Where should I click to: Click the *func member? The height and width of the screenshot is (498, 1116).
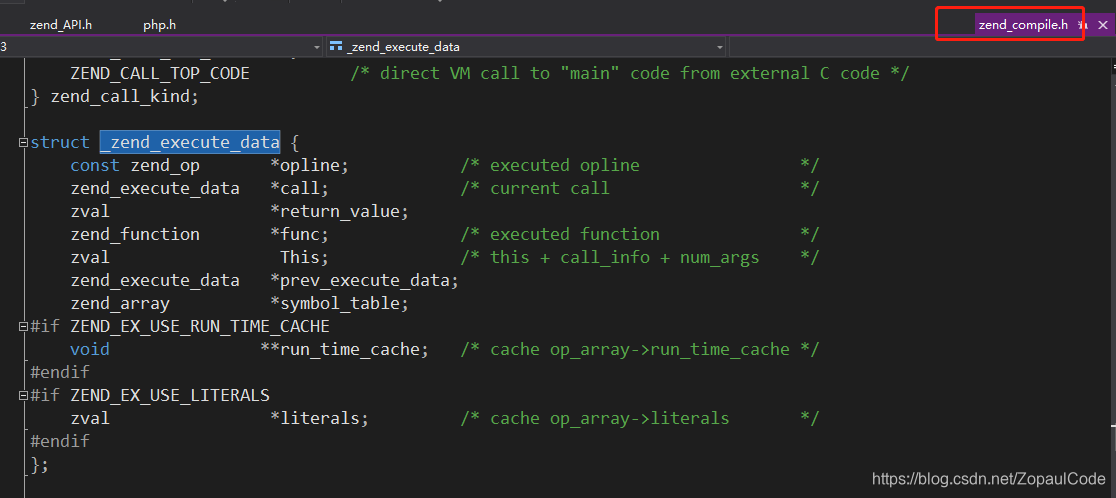click(300, 234)
